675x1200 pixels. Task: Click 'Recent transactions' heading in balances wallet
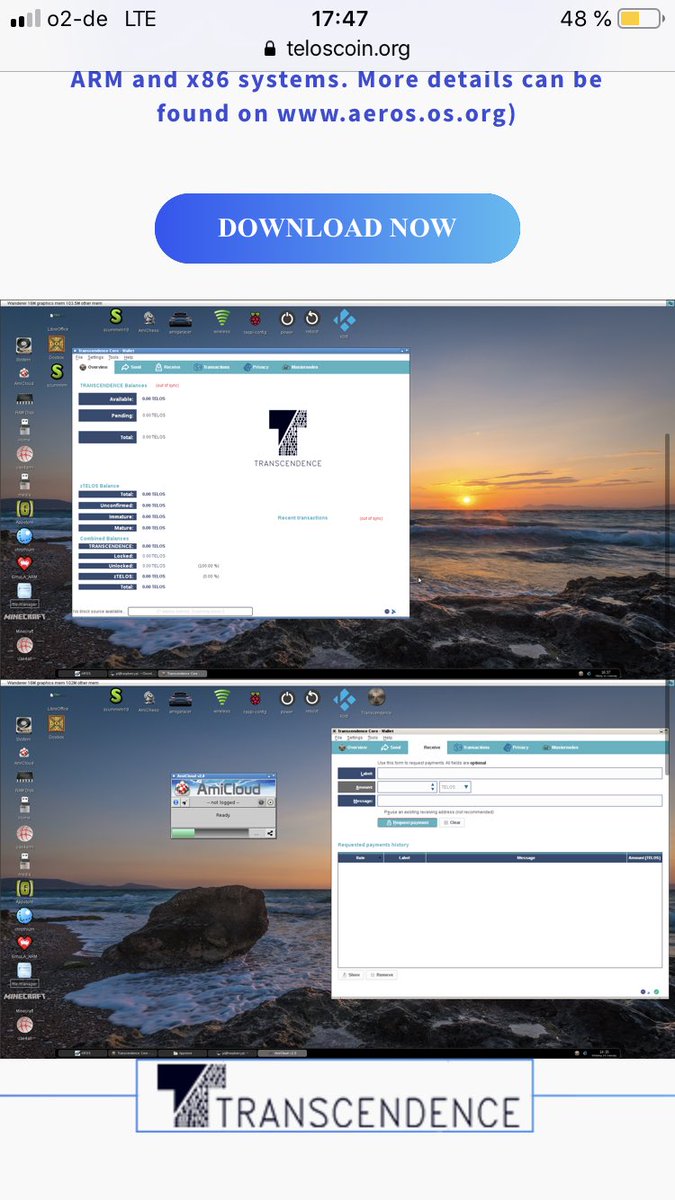[302, 518]
